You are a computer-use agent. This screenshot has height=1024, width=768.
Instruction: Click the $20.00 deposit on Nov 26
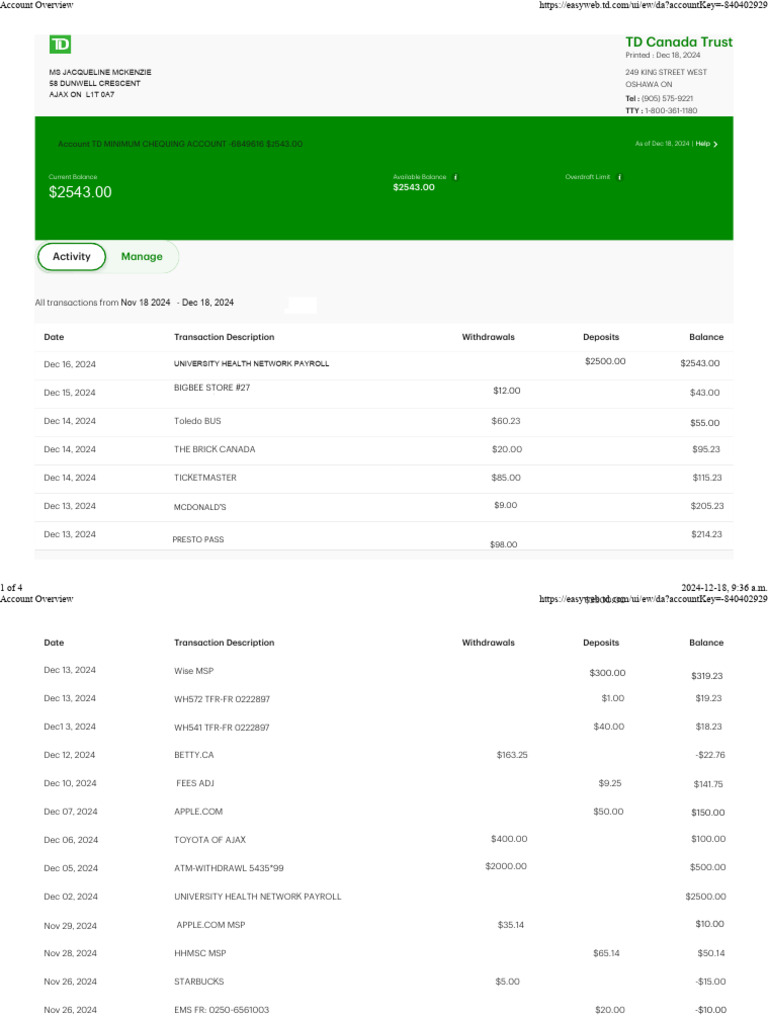pos(610,1010)
